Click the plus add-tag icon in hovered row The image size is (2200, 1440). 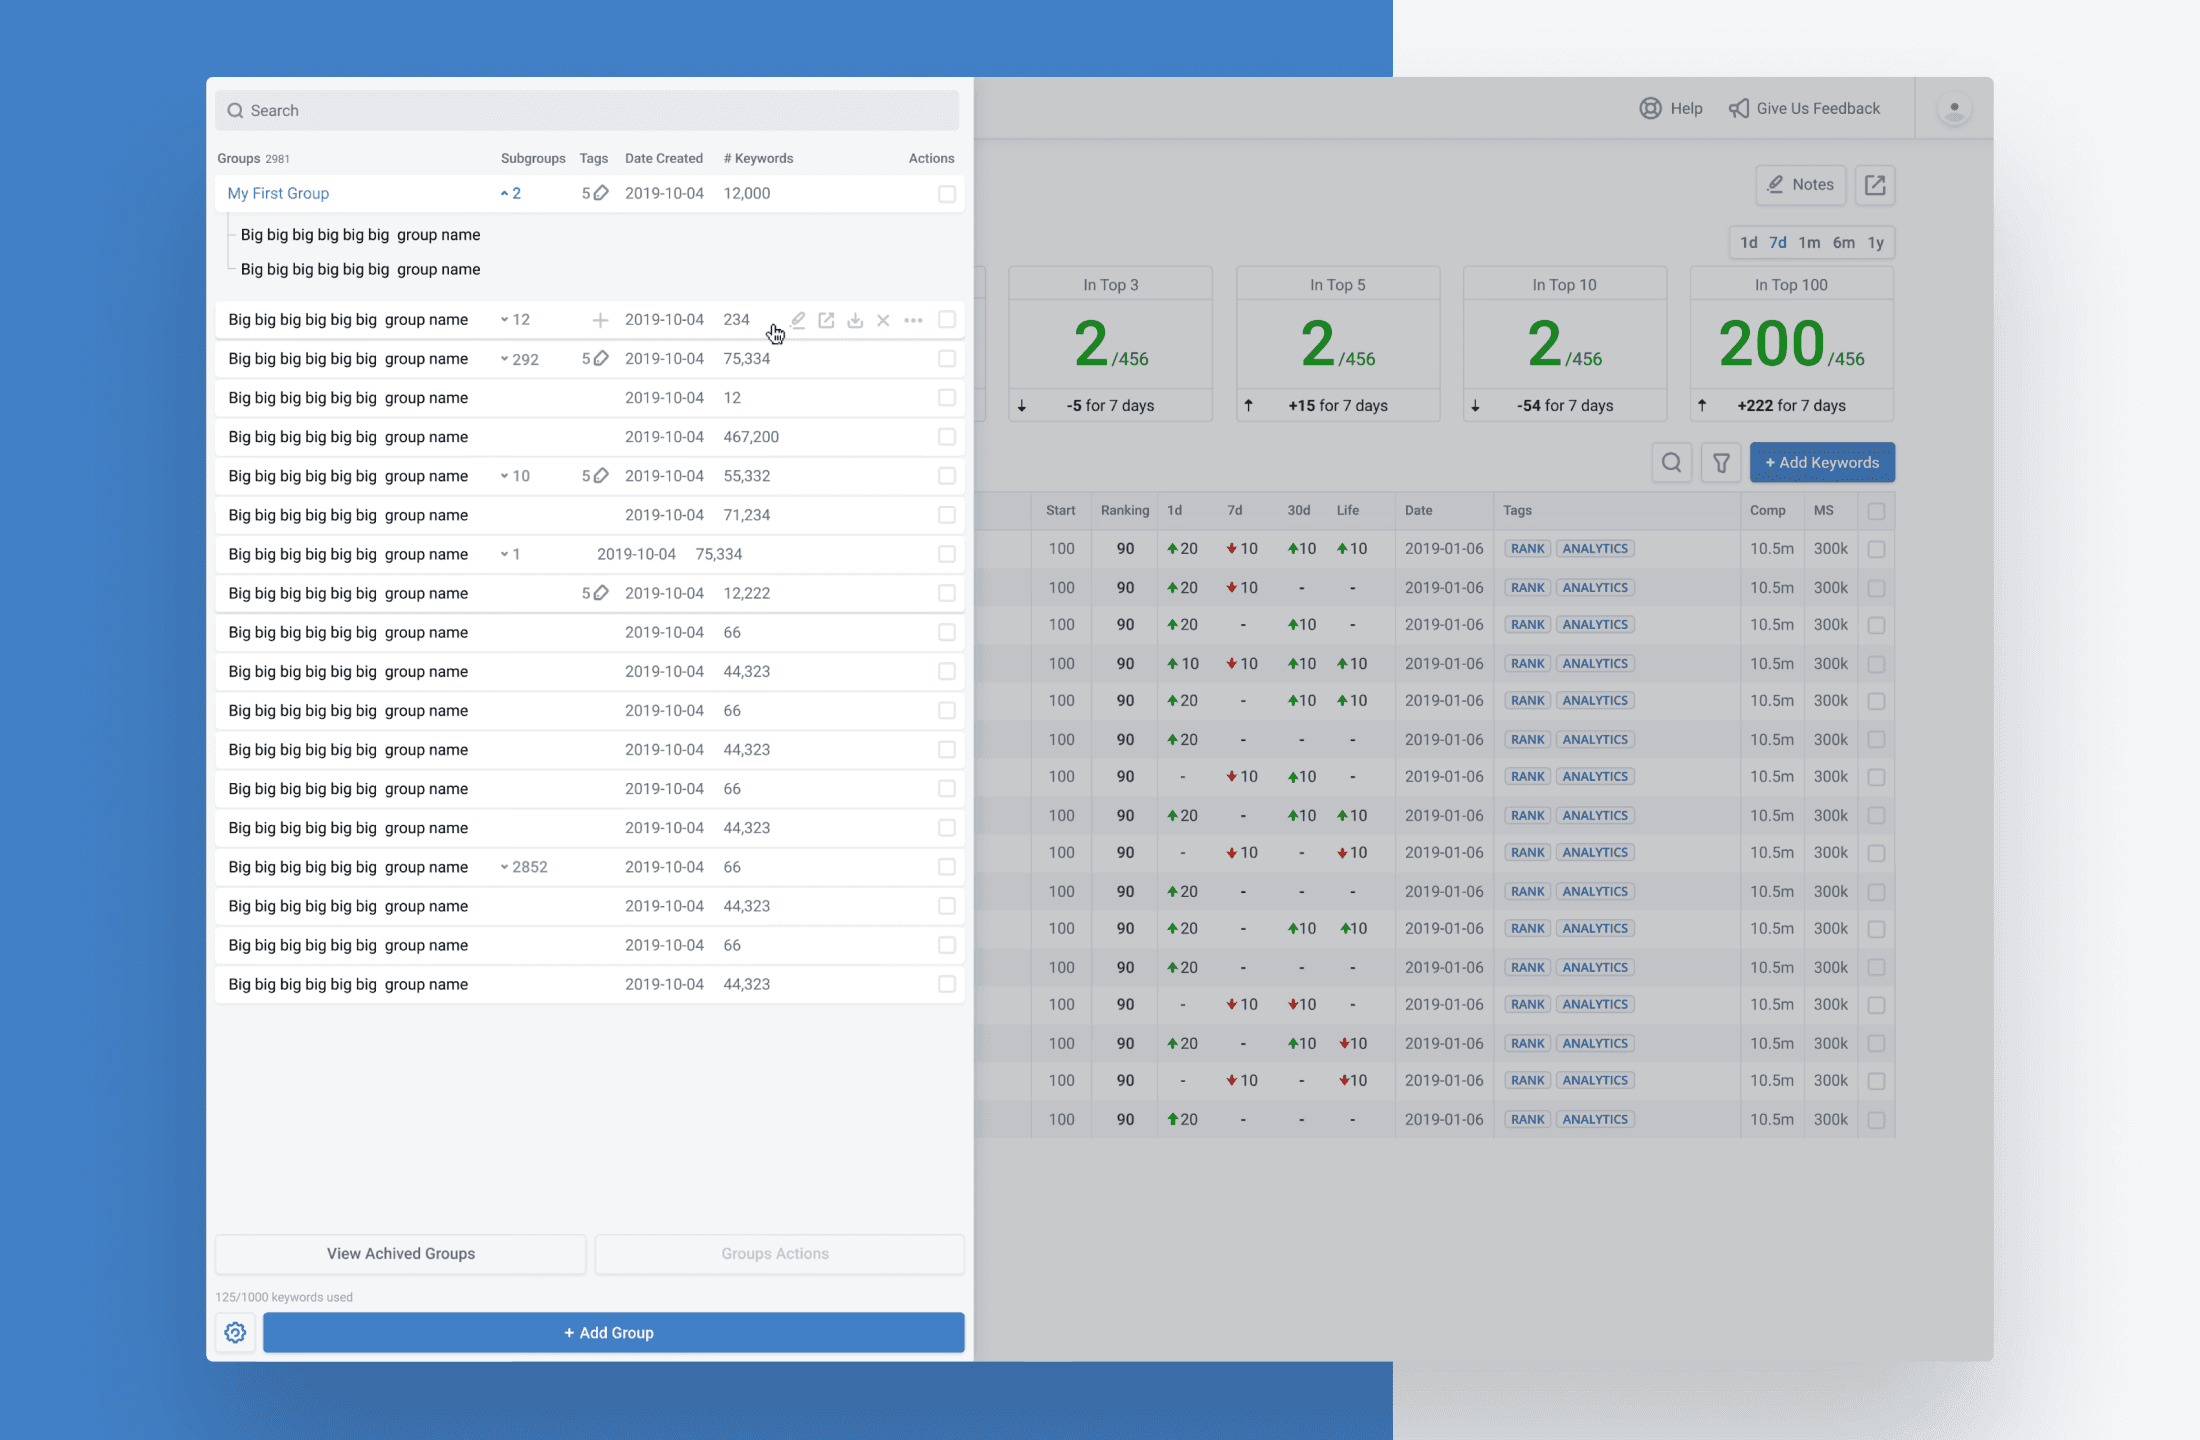click(600, 320)
